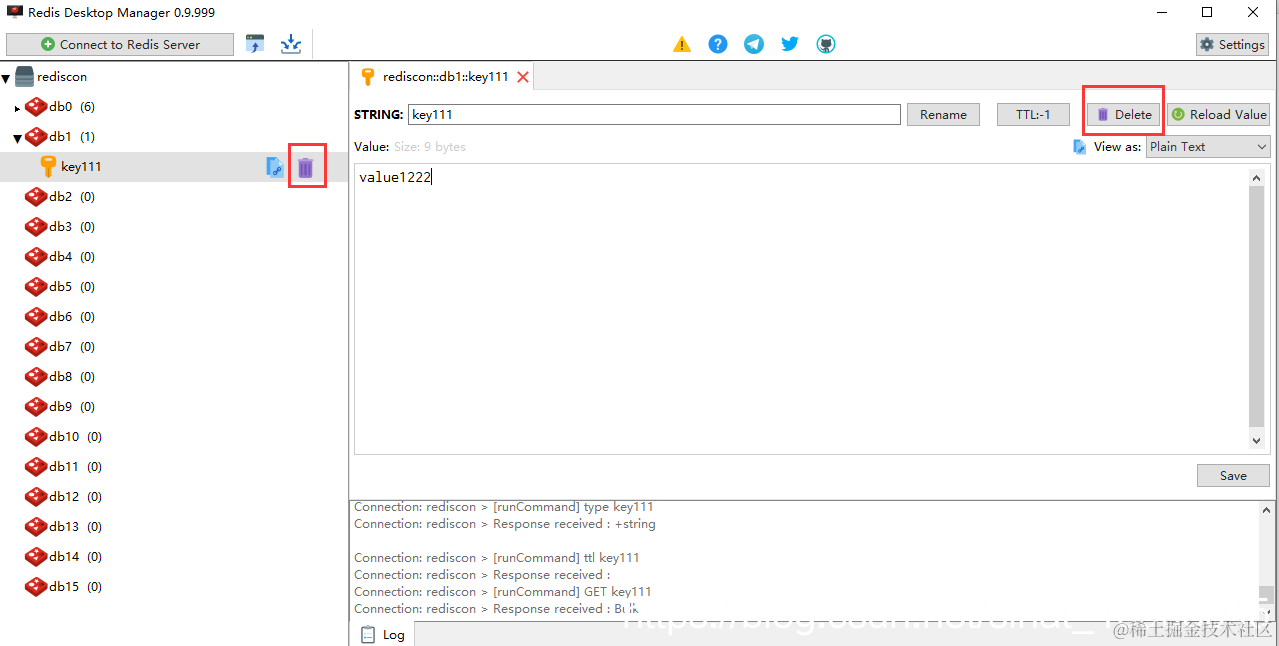
Task: Open Settings
Action: click(1232, 44)
